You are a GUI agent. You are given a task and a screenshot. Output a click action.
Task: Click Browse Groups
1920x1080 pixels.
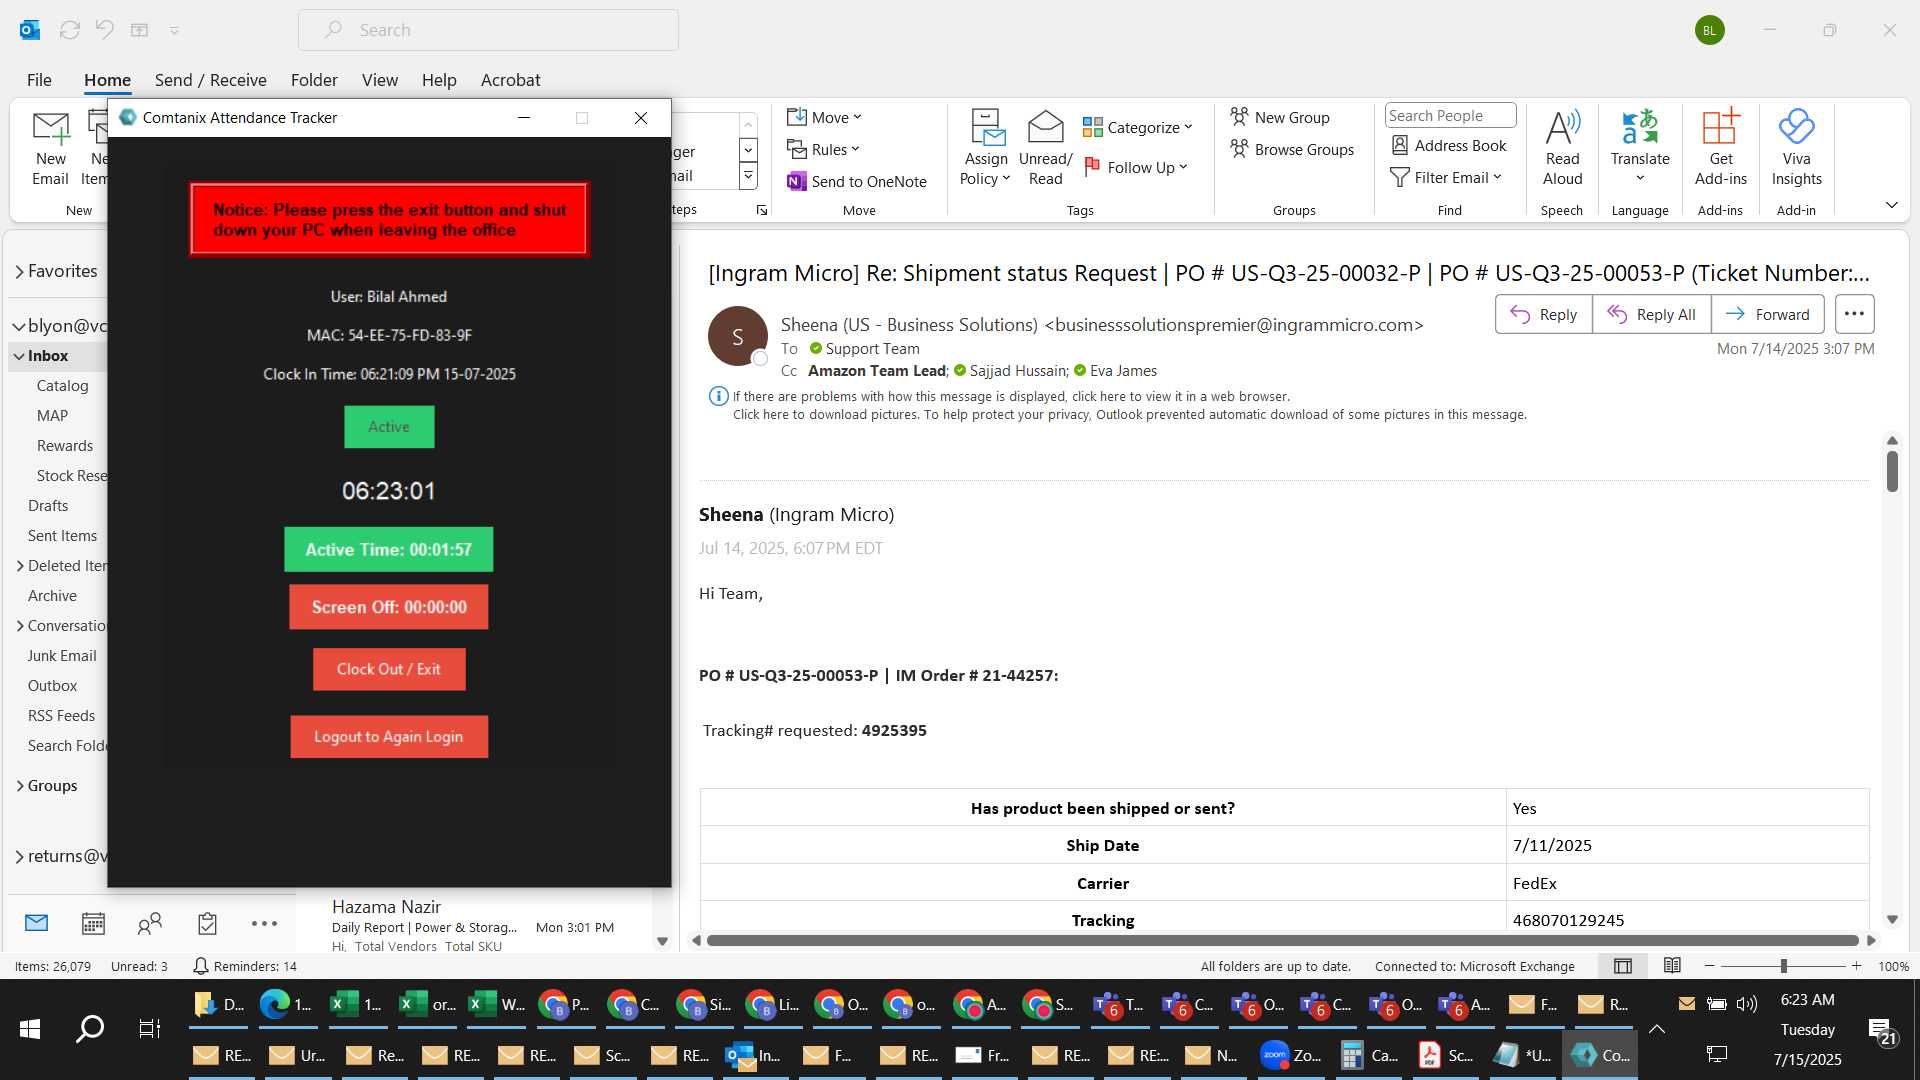[1292, 149]
